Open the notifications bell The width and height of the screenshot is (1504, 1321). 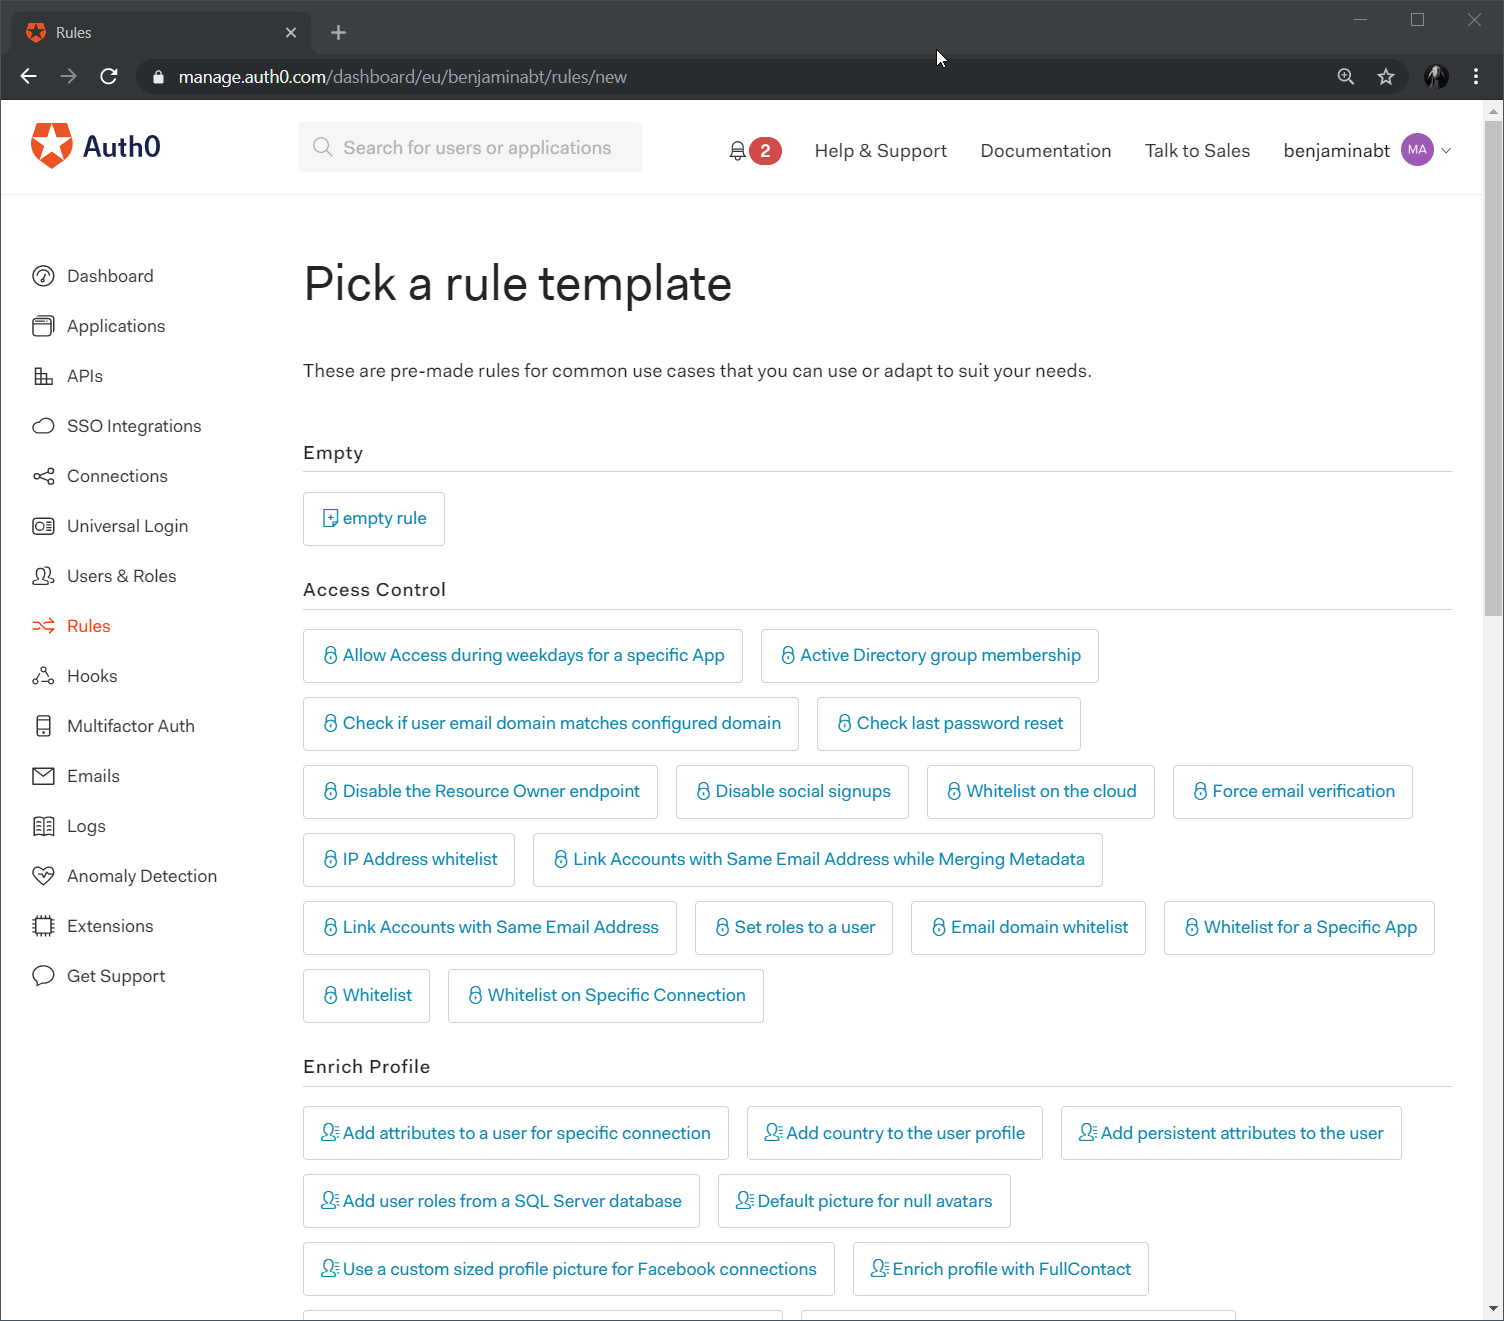point(737,150)
